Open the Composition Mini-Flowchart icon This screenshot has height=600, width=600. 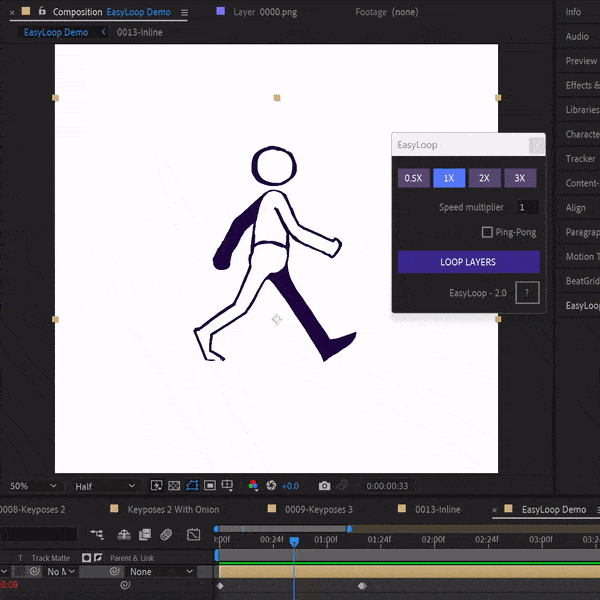coord(97,534)
